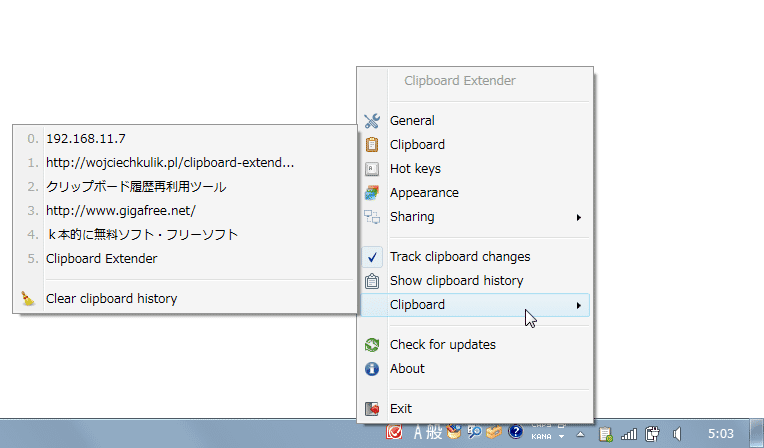The image size is (764, 448).
Task: Click the blue help question mark icon
Action: point(515,431)
